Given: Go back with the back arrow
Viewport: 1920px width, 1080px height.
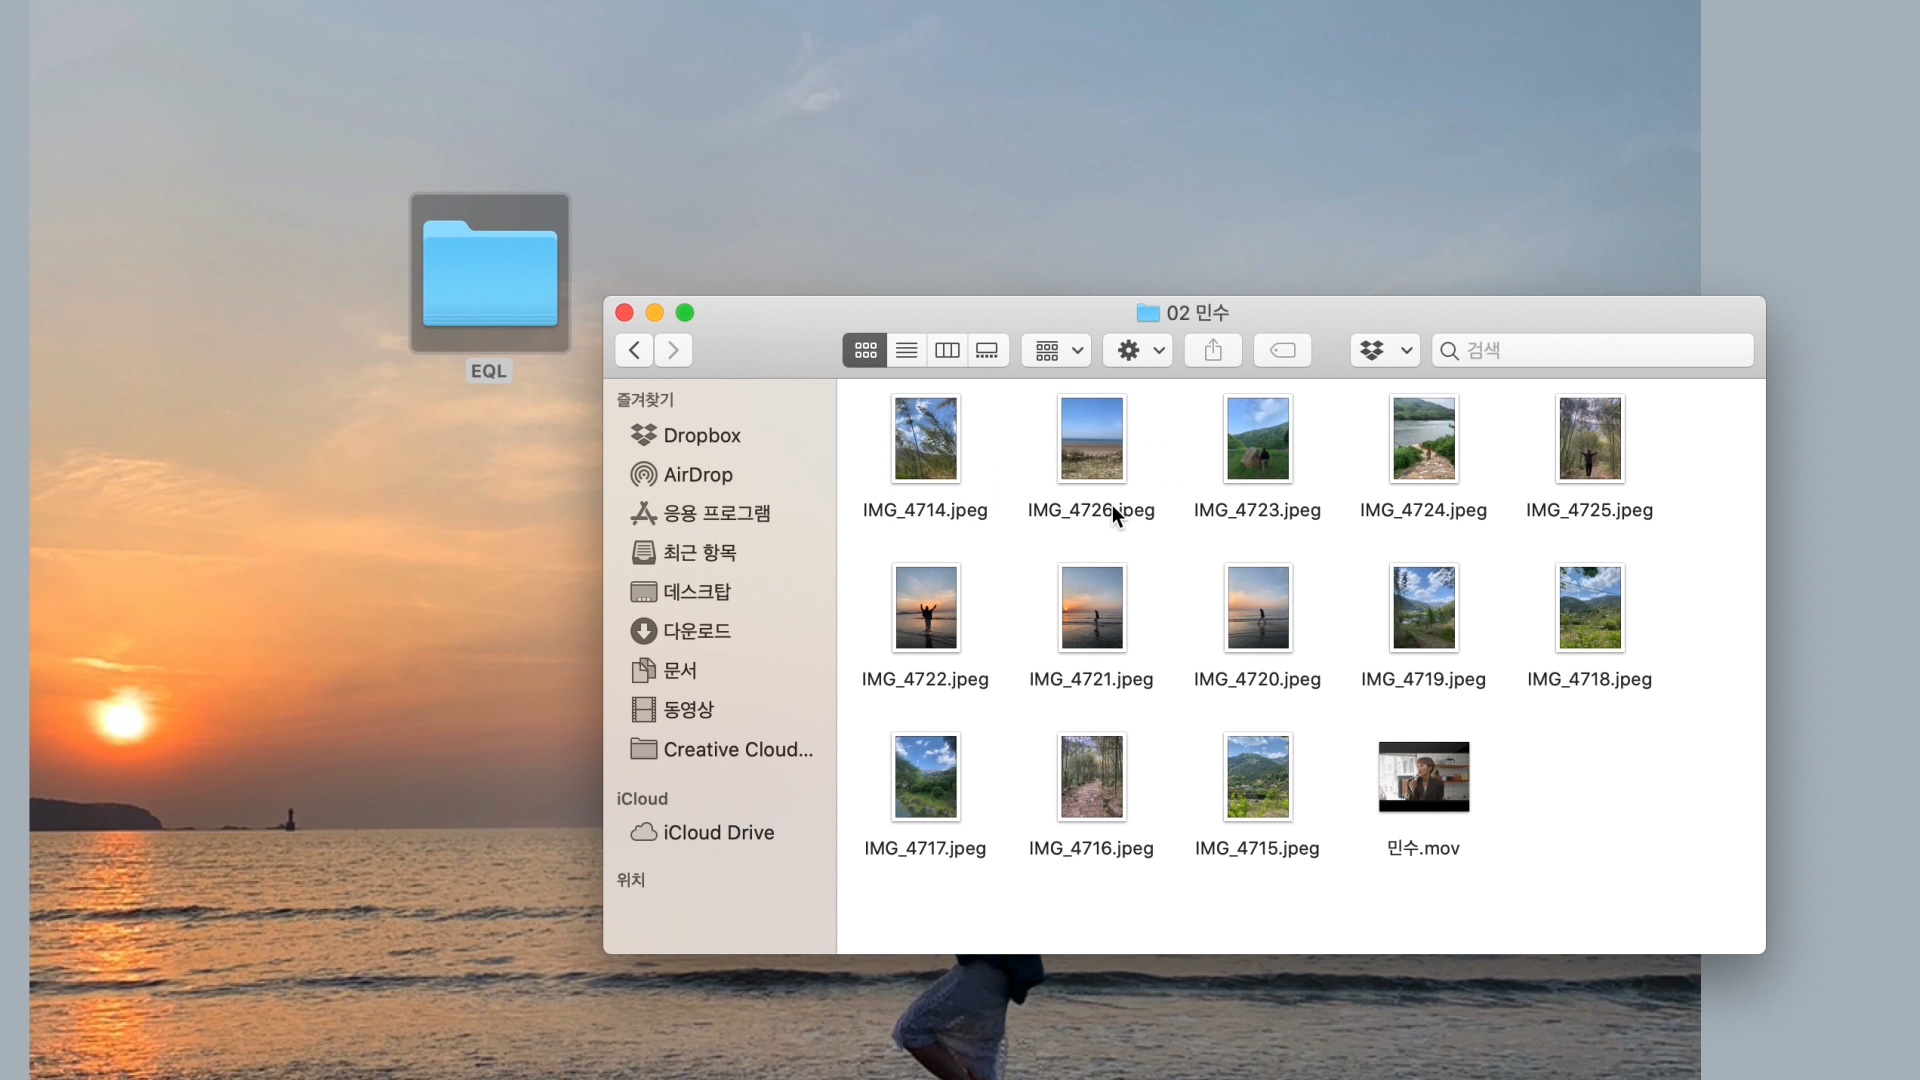Looking at the screenshot, I should coord(634,350).
